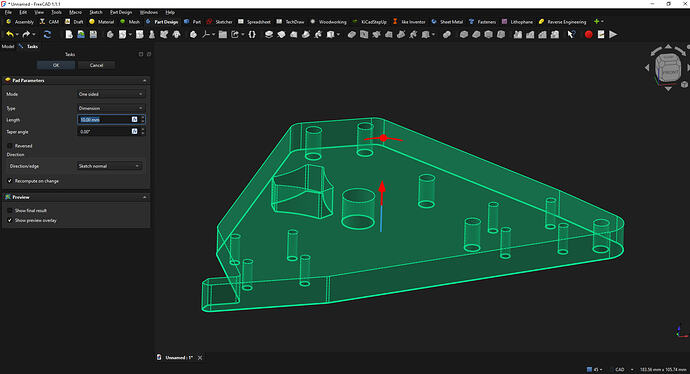Switch to the Sketcher workbench tab
This screenshot has height=374, width=690.
(219, 22)
